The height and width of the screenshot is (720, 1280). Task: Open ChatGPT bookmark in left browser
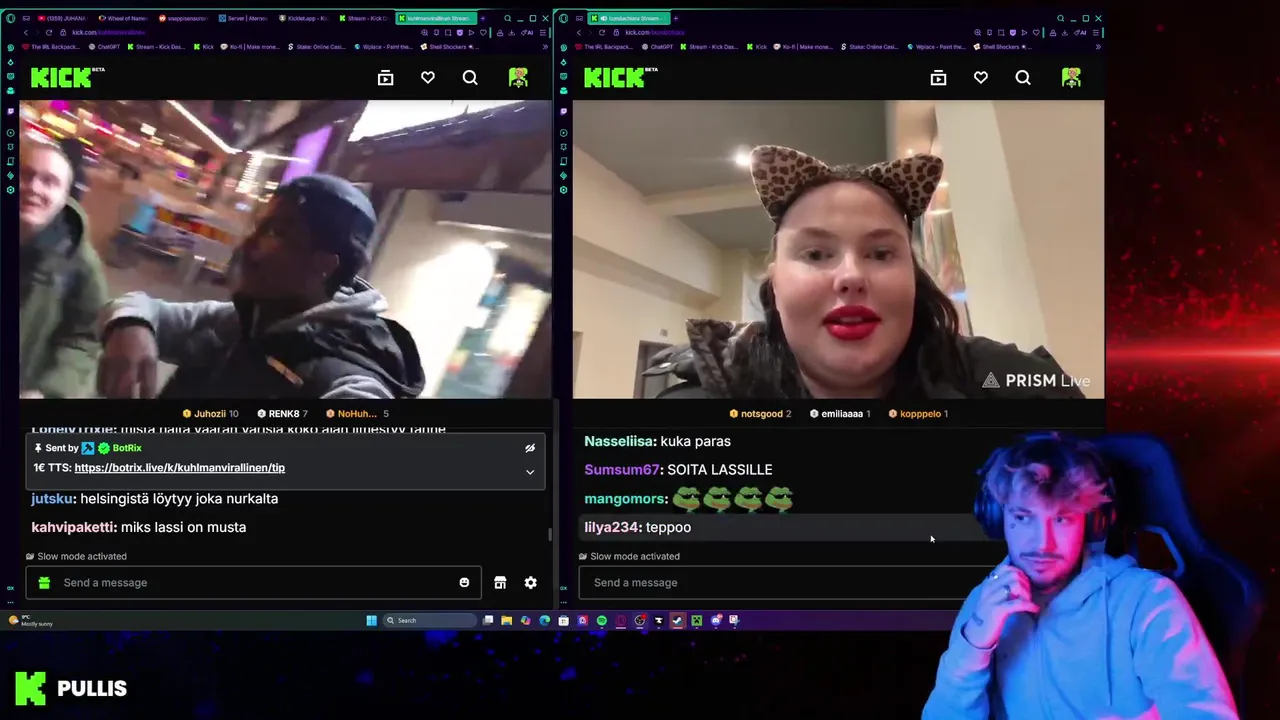105,47
